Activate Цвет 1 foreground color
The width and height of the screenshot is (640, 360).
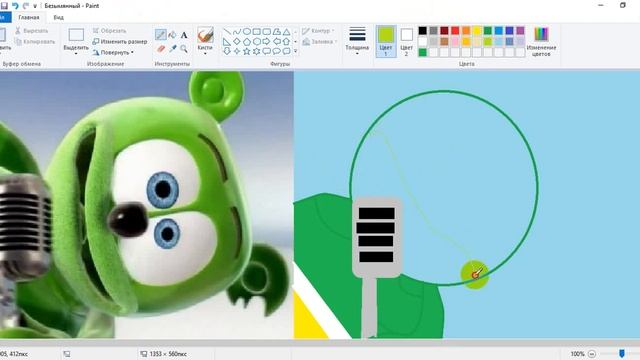386,41
